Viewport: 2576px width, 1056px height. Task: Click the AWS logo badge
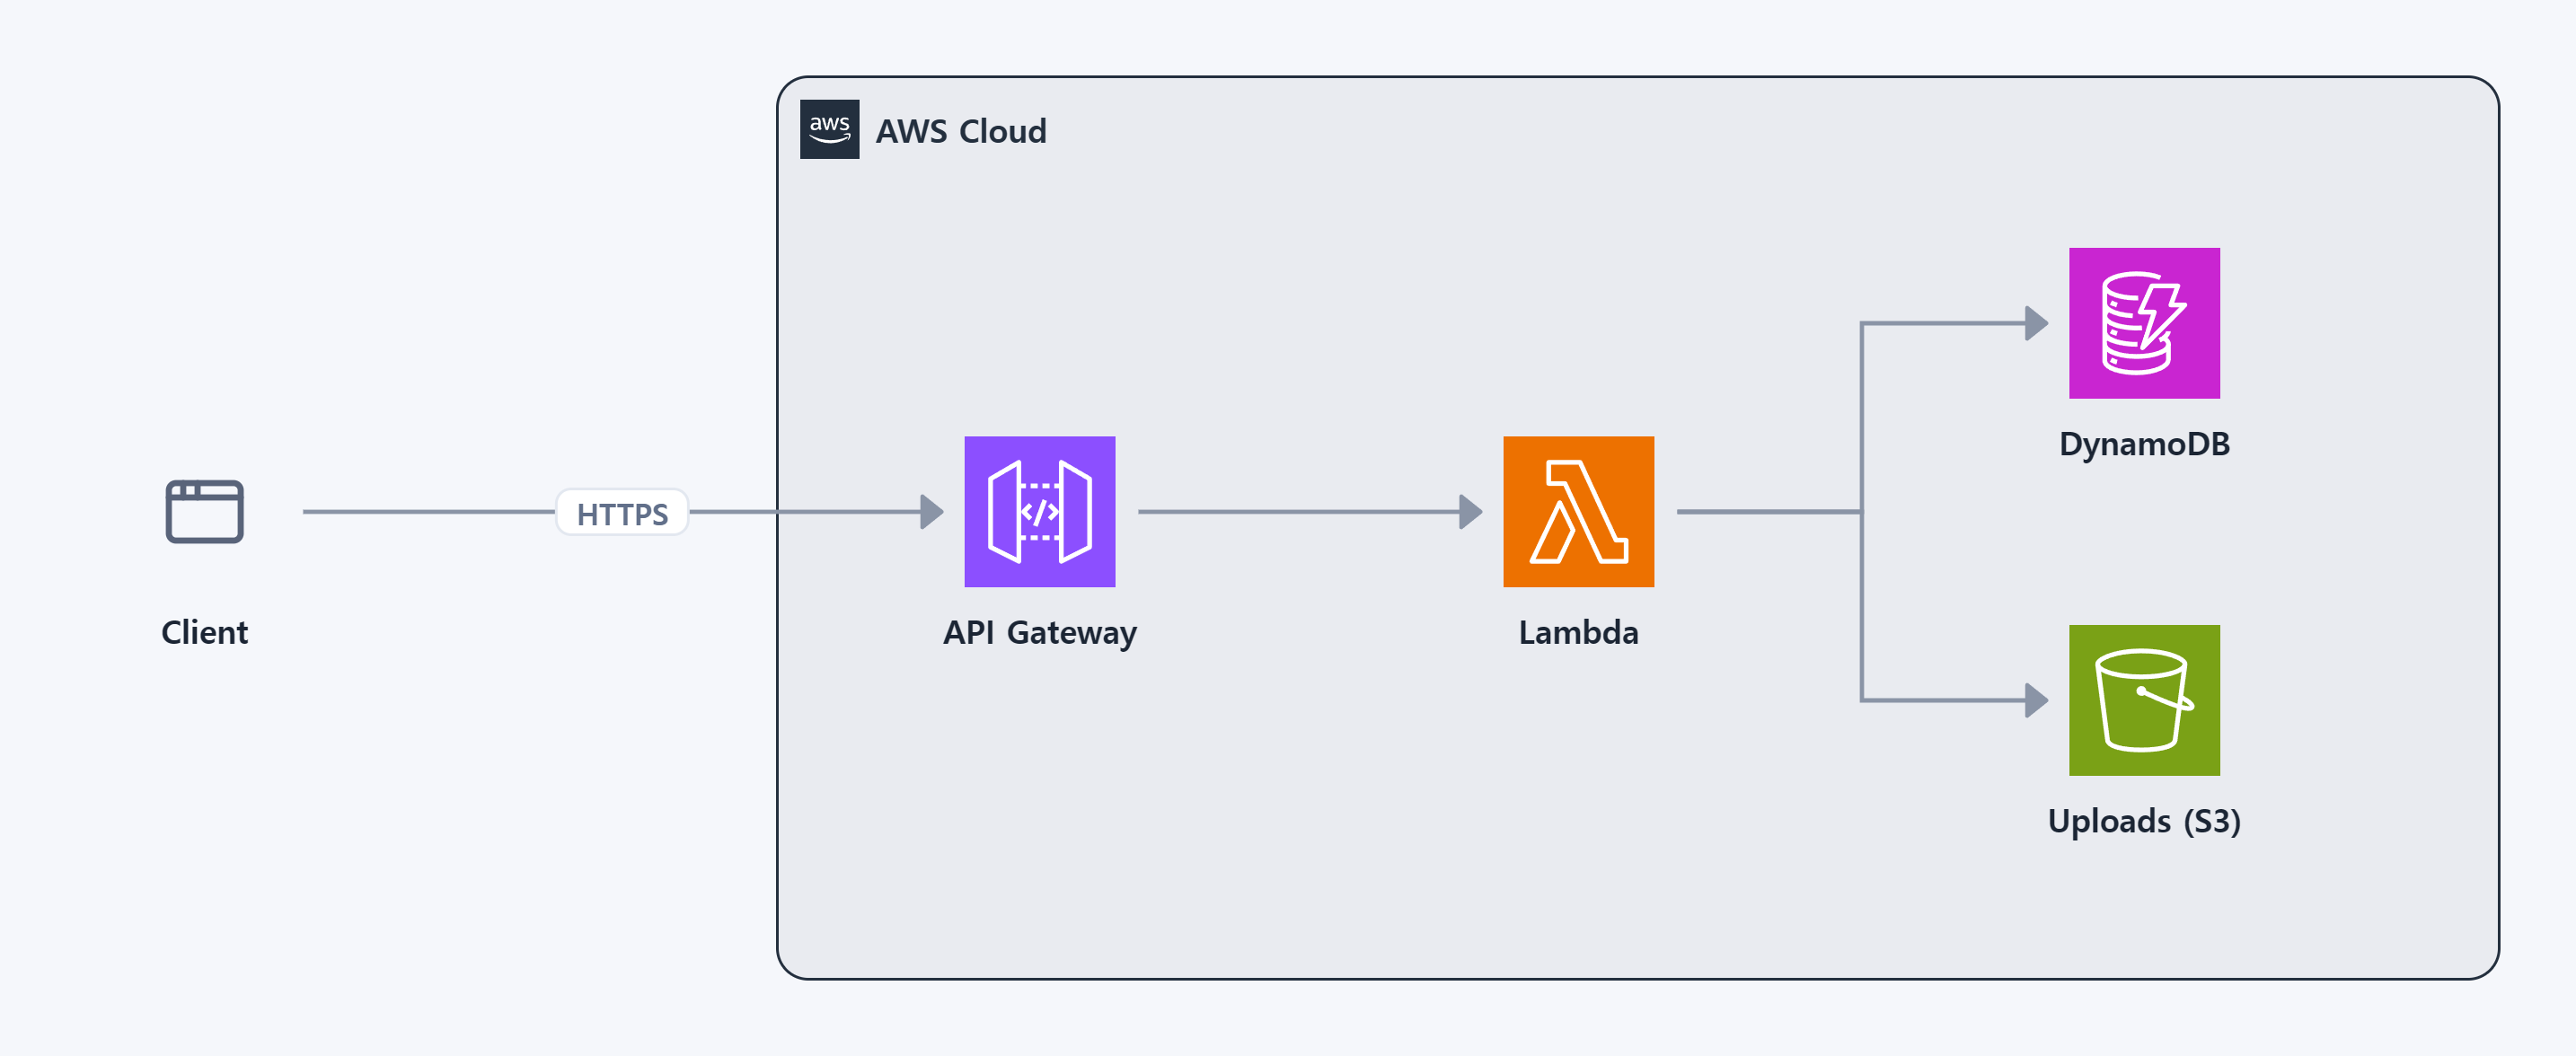click(x=829, y=129)
